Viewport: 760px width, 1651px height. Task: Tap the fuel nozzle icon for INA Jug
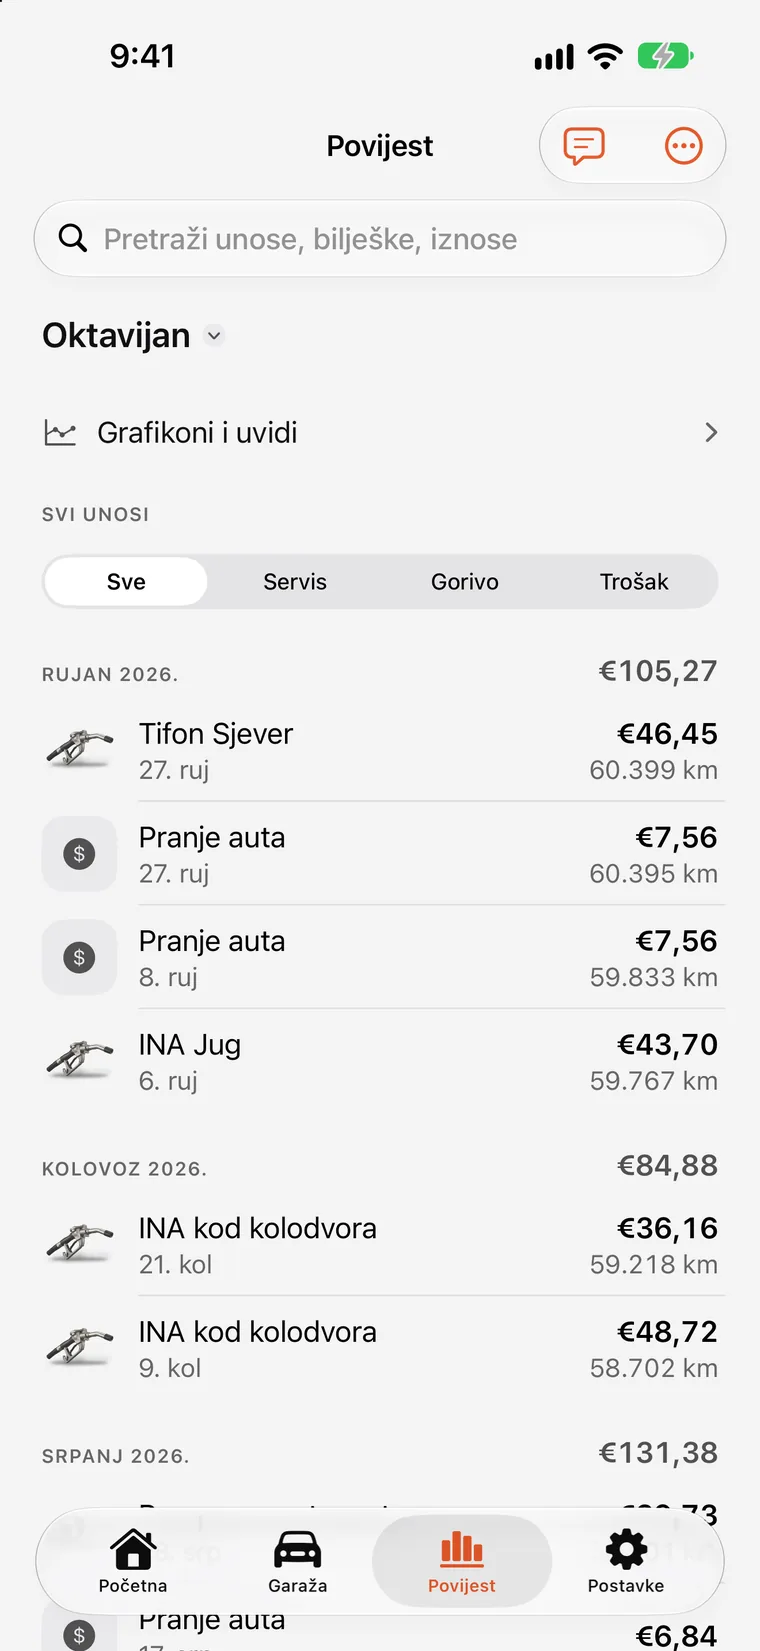(x=80, y=1061)
